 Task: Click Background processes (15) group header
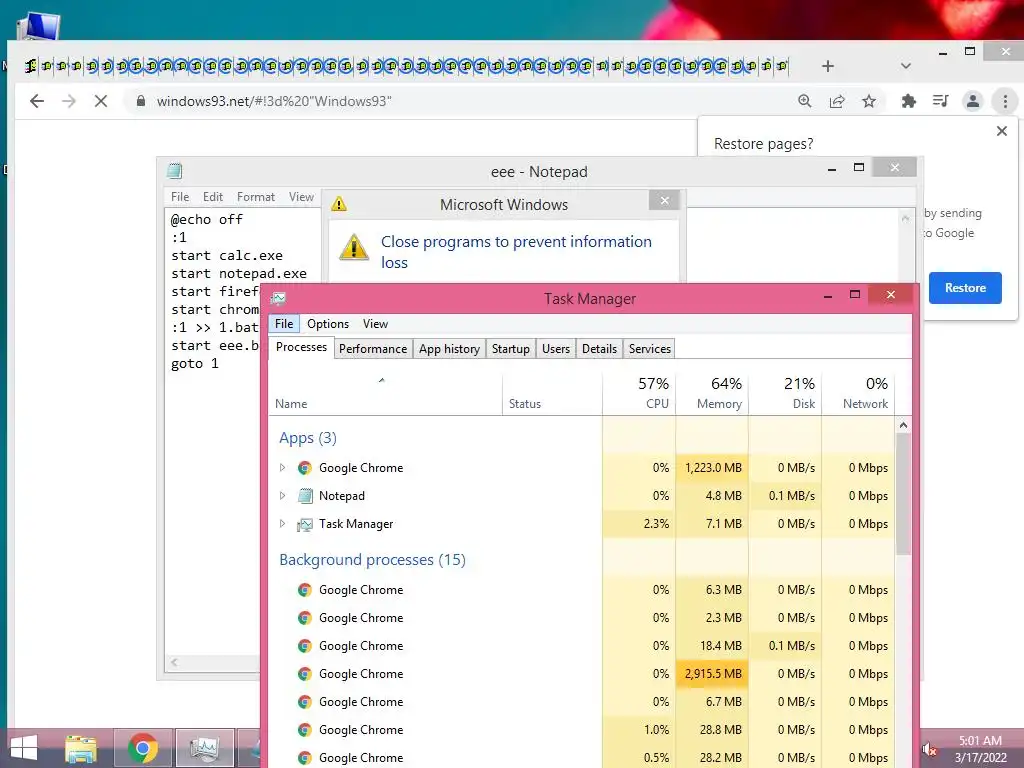(372, 560)
